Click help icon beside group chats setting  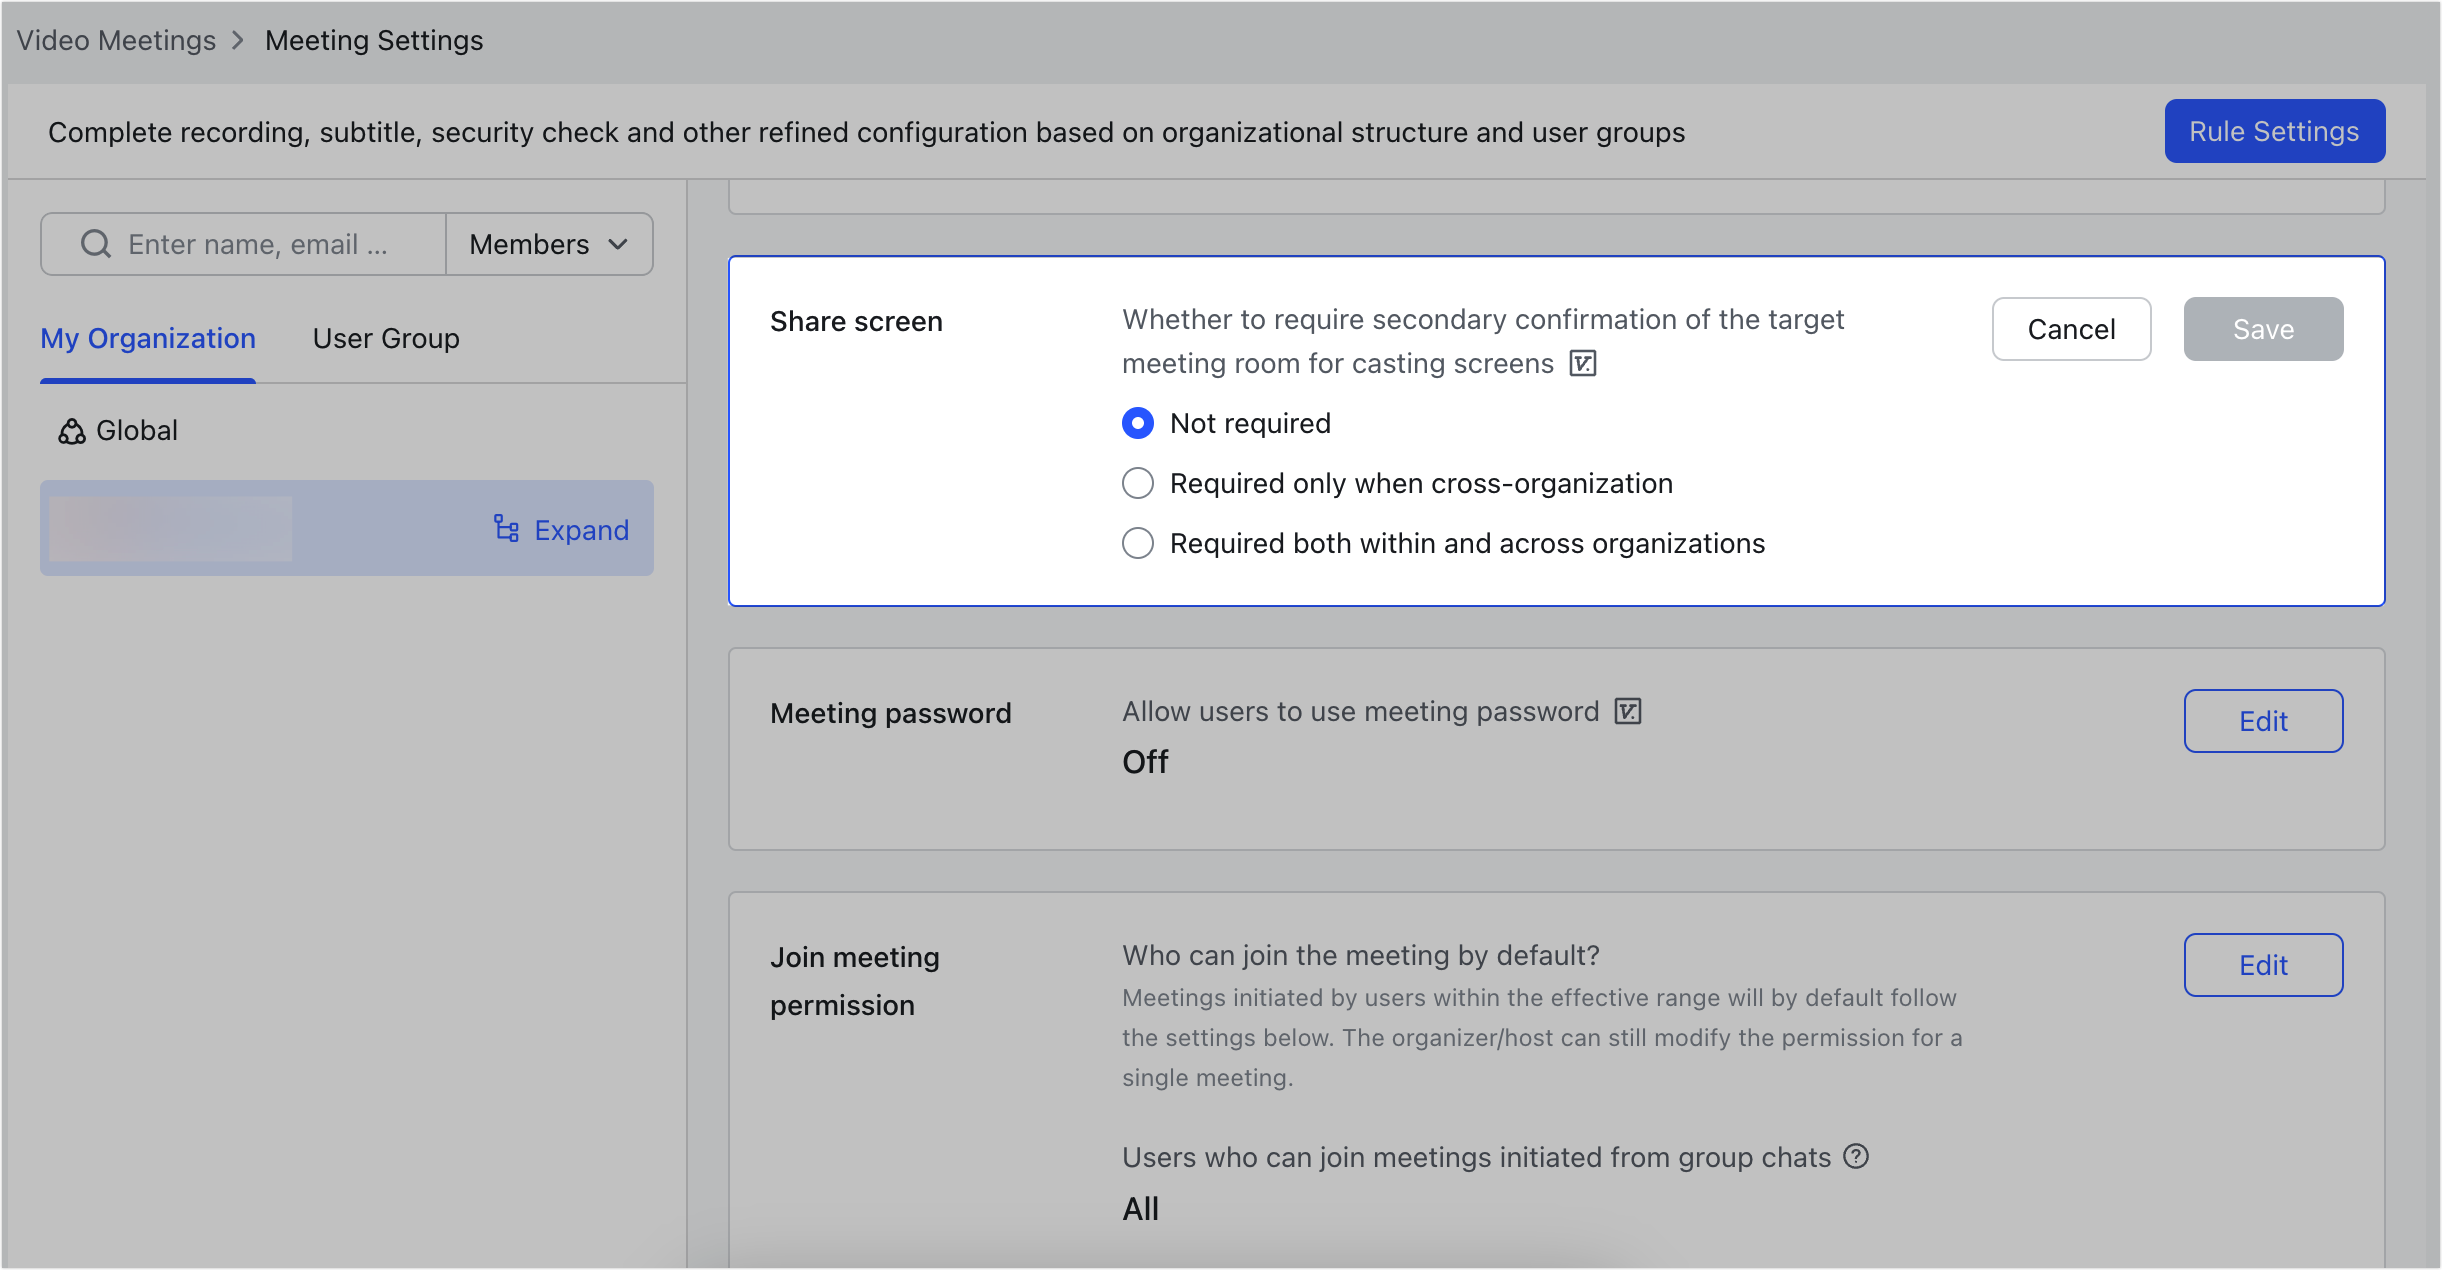click(x=1856, y=1156)
